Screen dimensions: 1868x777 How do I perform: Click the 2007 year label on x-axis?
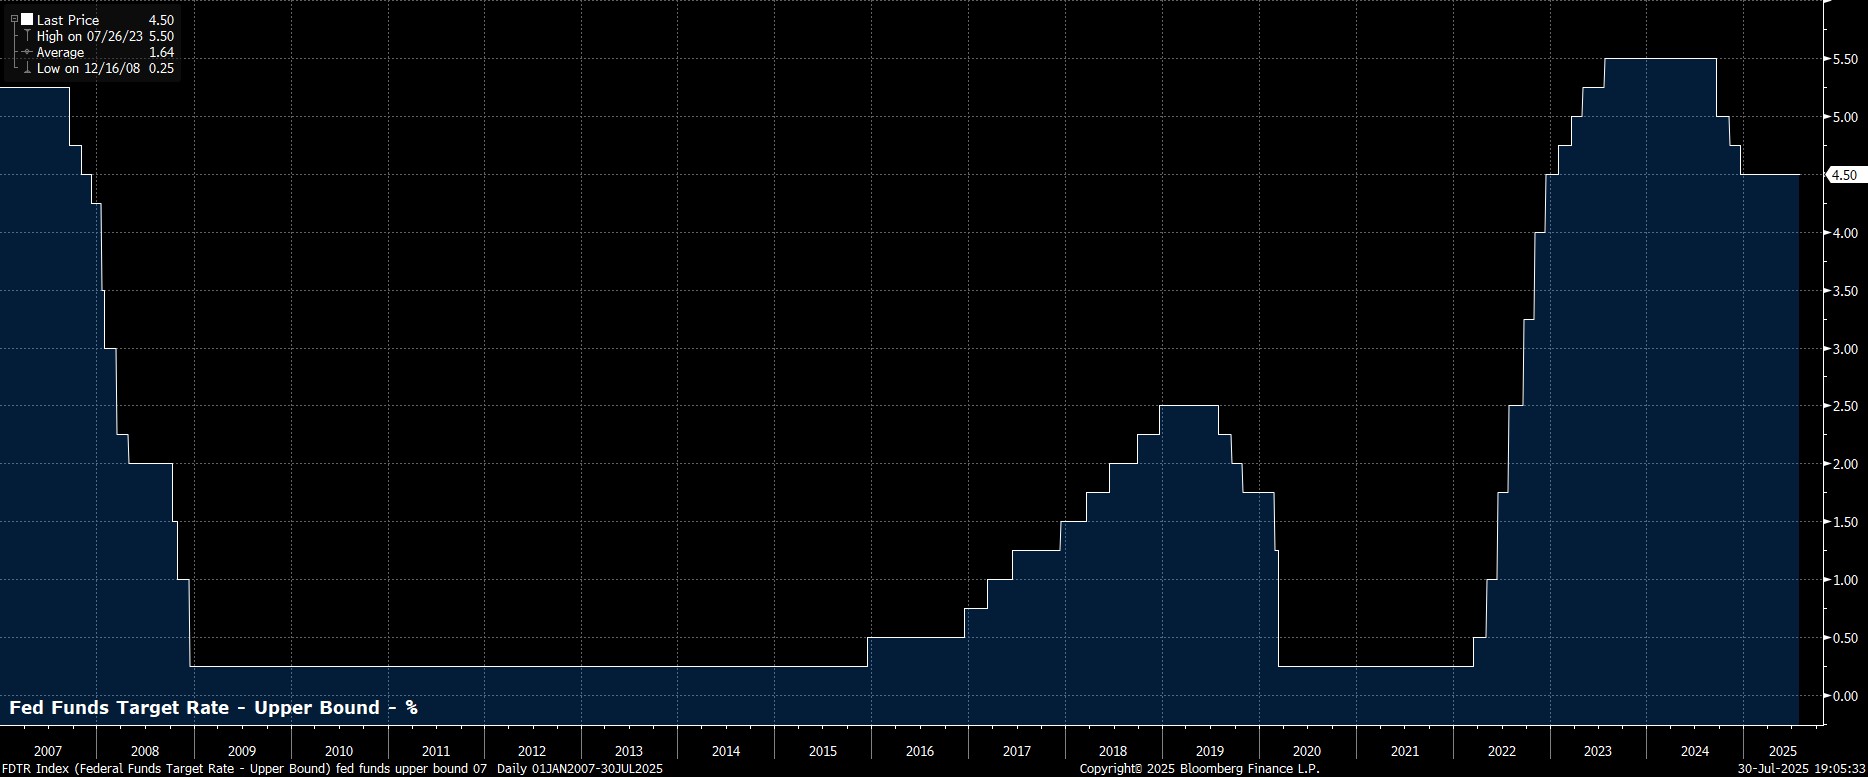pos(48,751)
